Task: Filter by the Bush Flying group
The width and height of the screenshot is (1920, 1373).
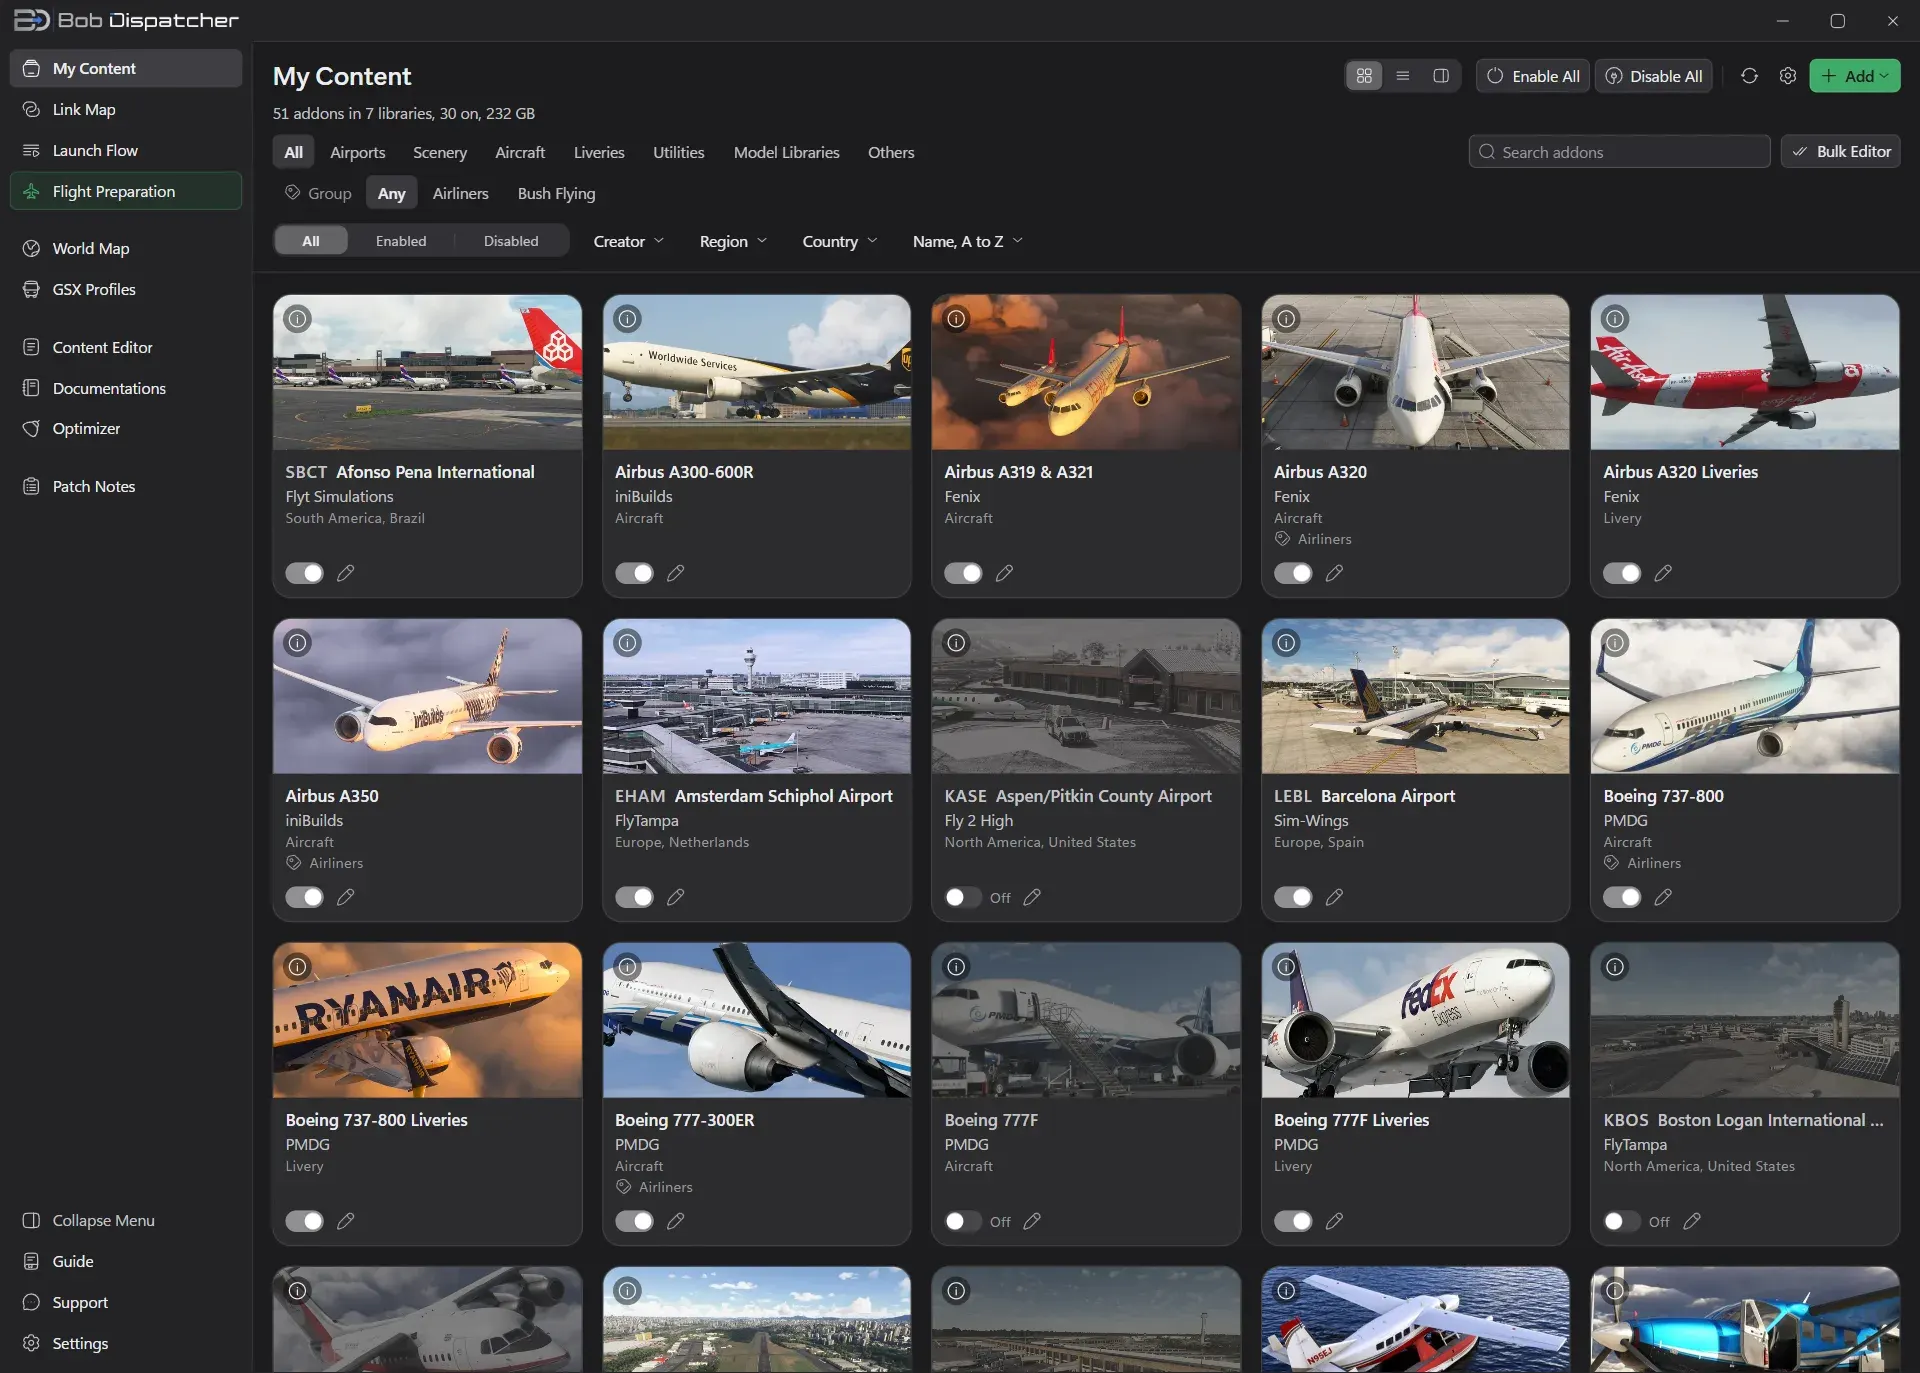Action: coord(556,193)
